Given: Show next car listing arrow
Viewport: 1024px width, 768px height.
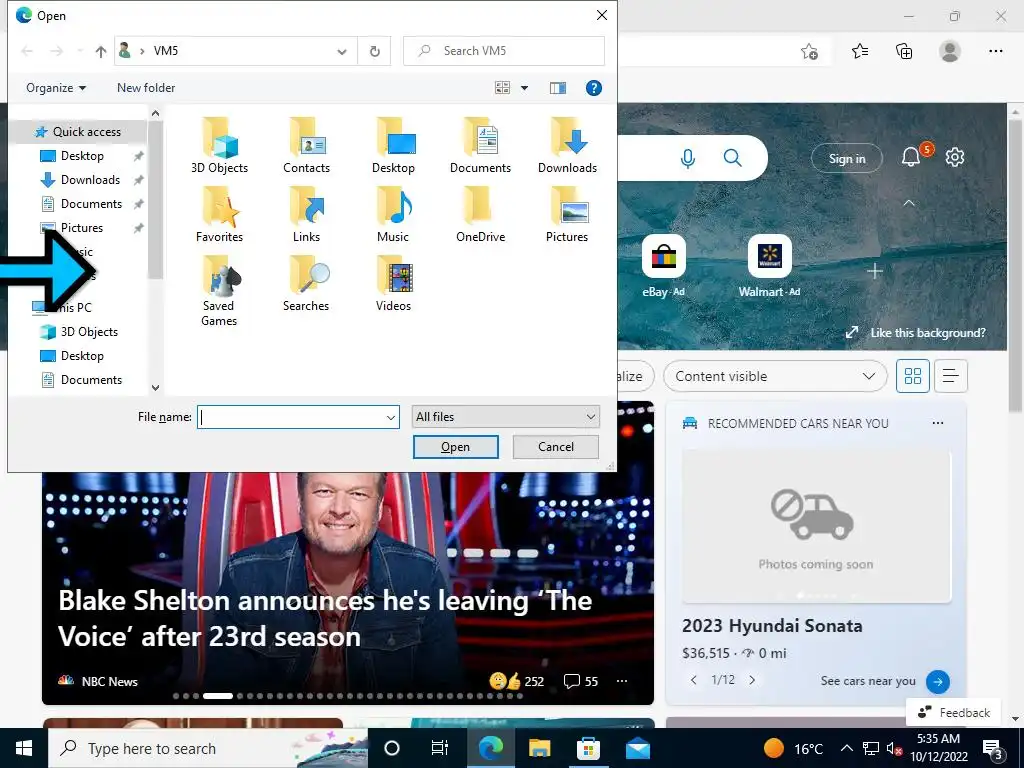Looking at the screenshot, I should 752,680.
